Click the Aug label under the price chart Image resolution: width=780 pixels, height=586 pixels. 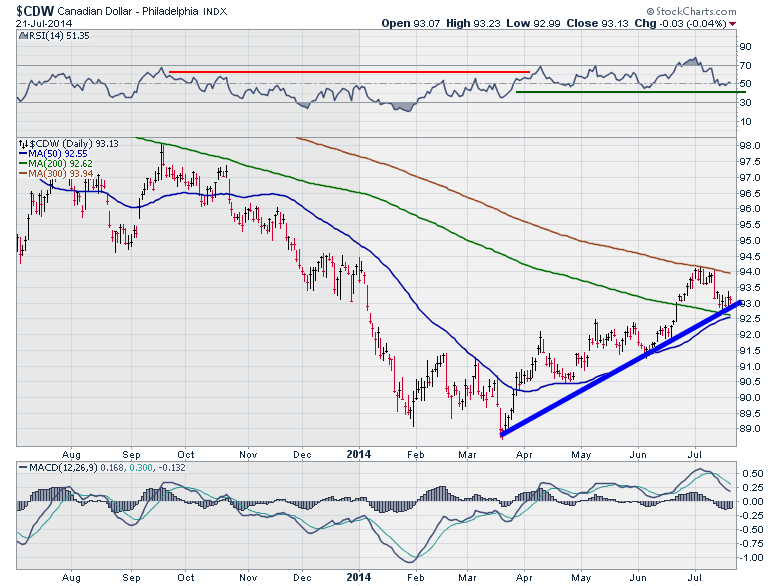coord(71,455)
